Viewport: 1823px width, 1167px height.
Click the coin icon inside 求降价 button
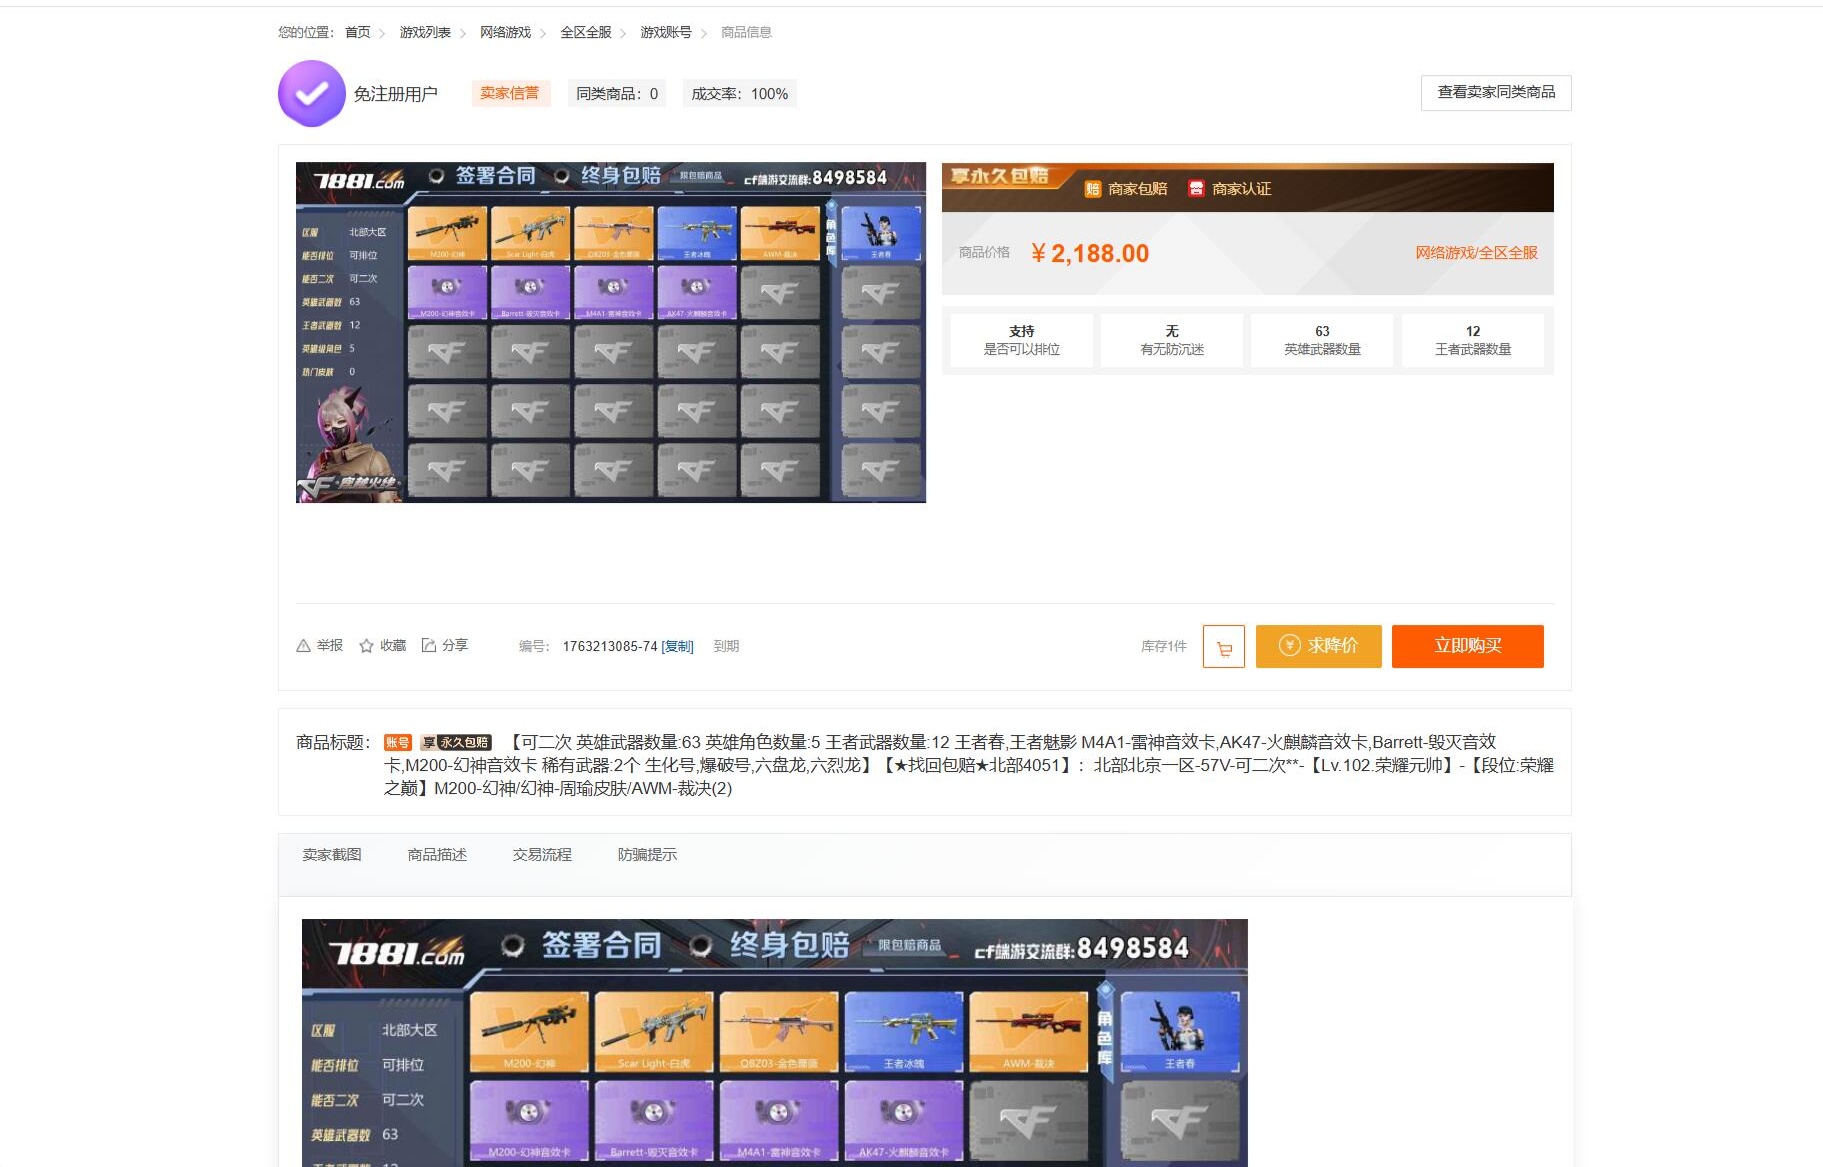1290,646
